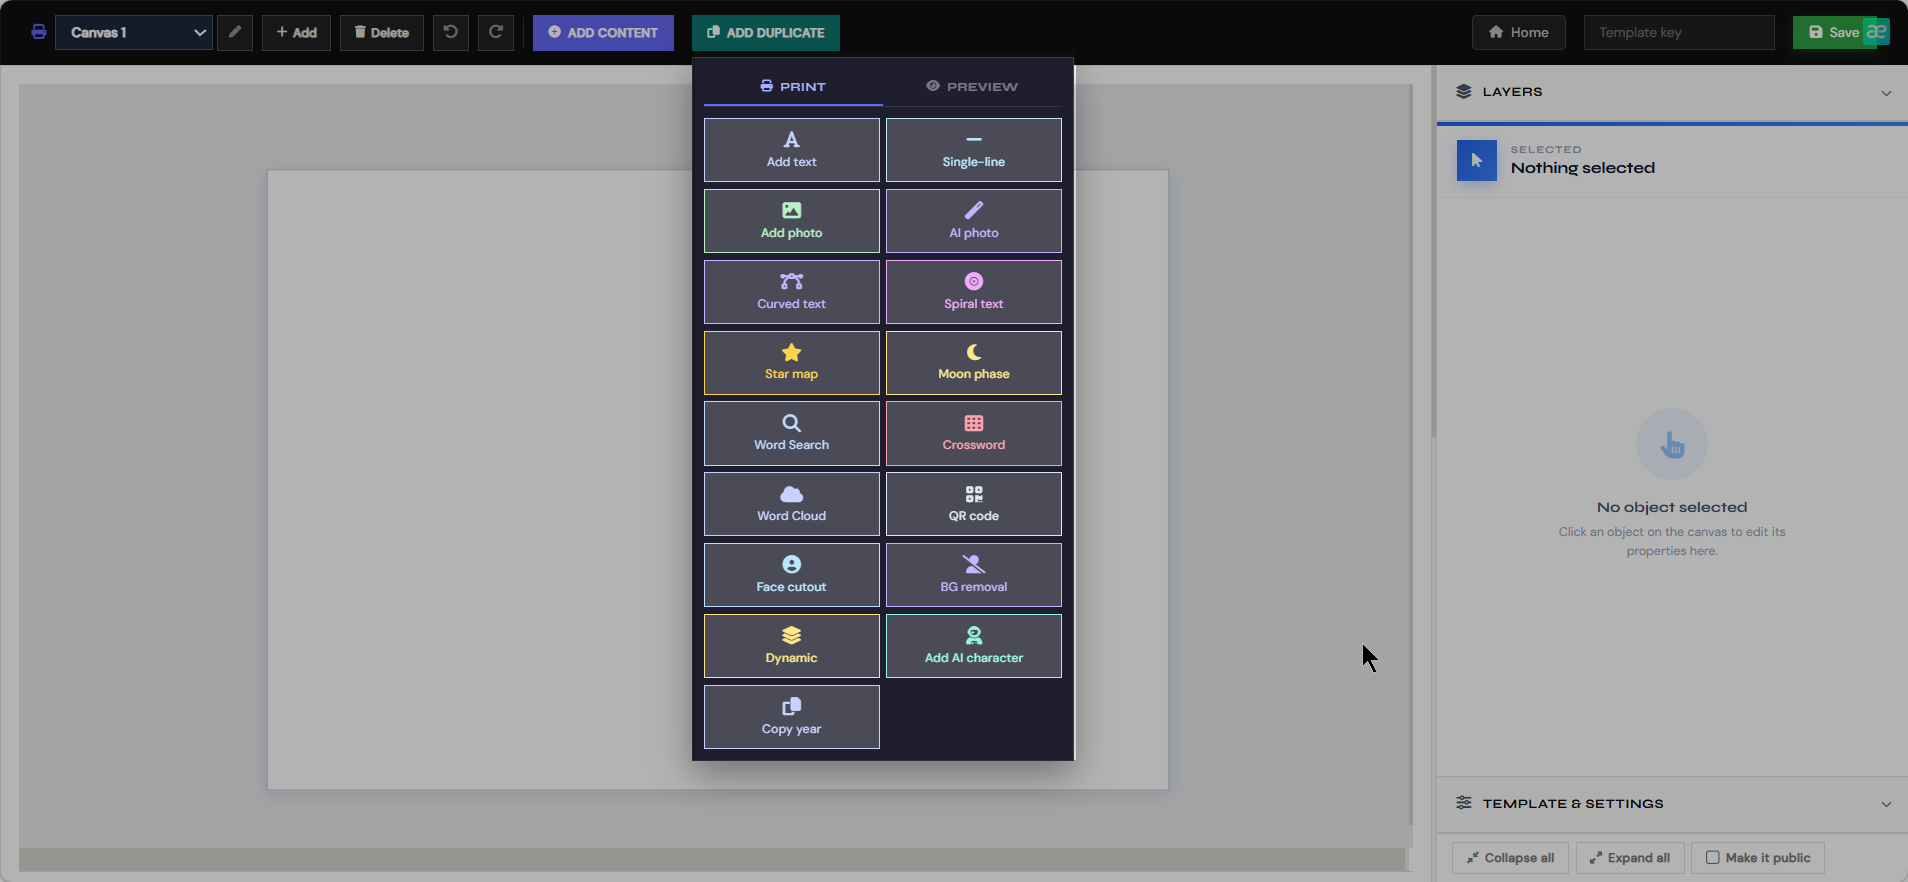Redo the last action

click(x=496, y=32)
